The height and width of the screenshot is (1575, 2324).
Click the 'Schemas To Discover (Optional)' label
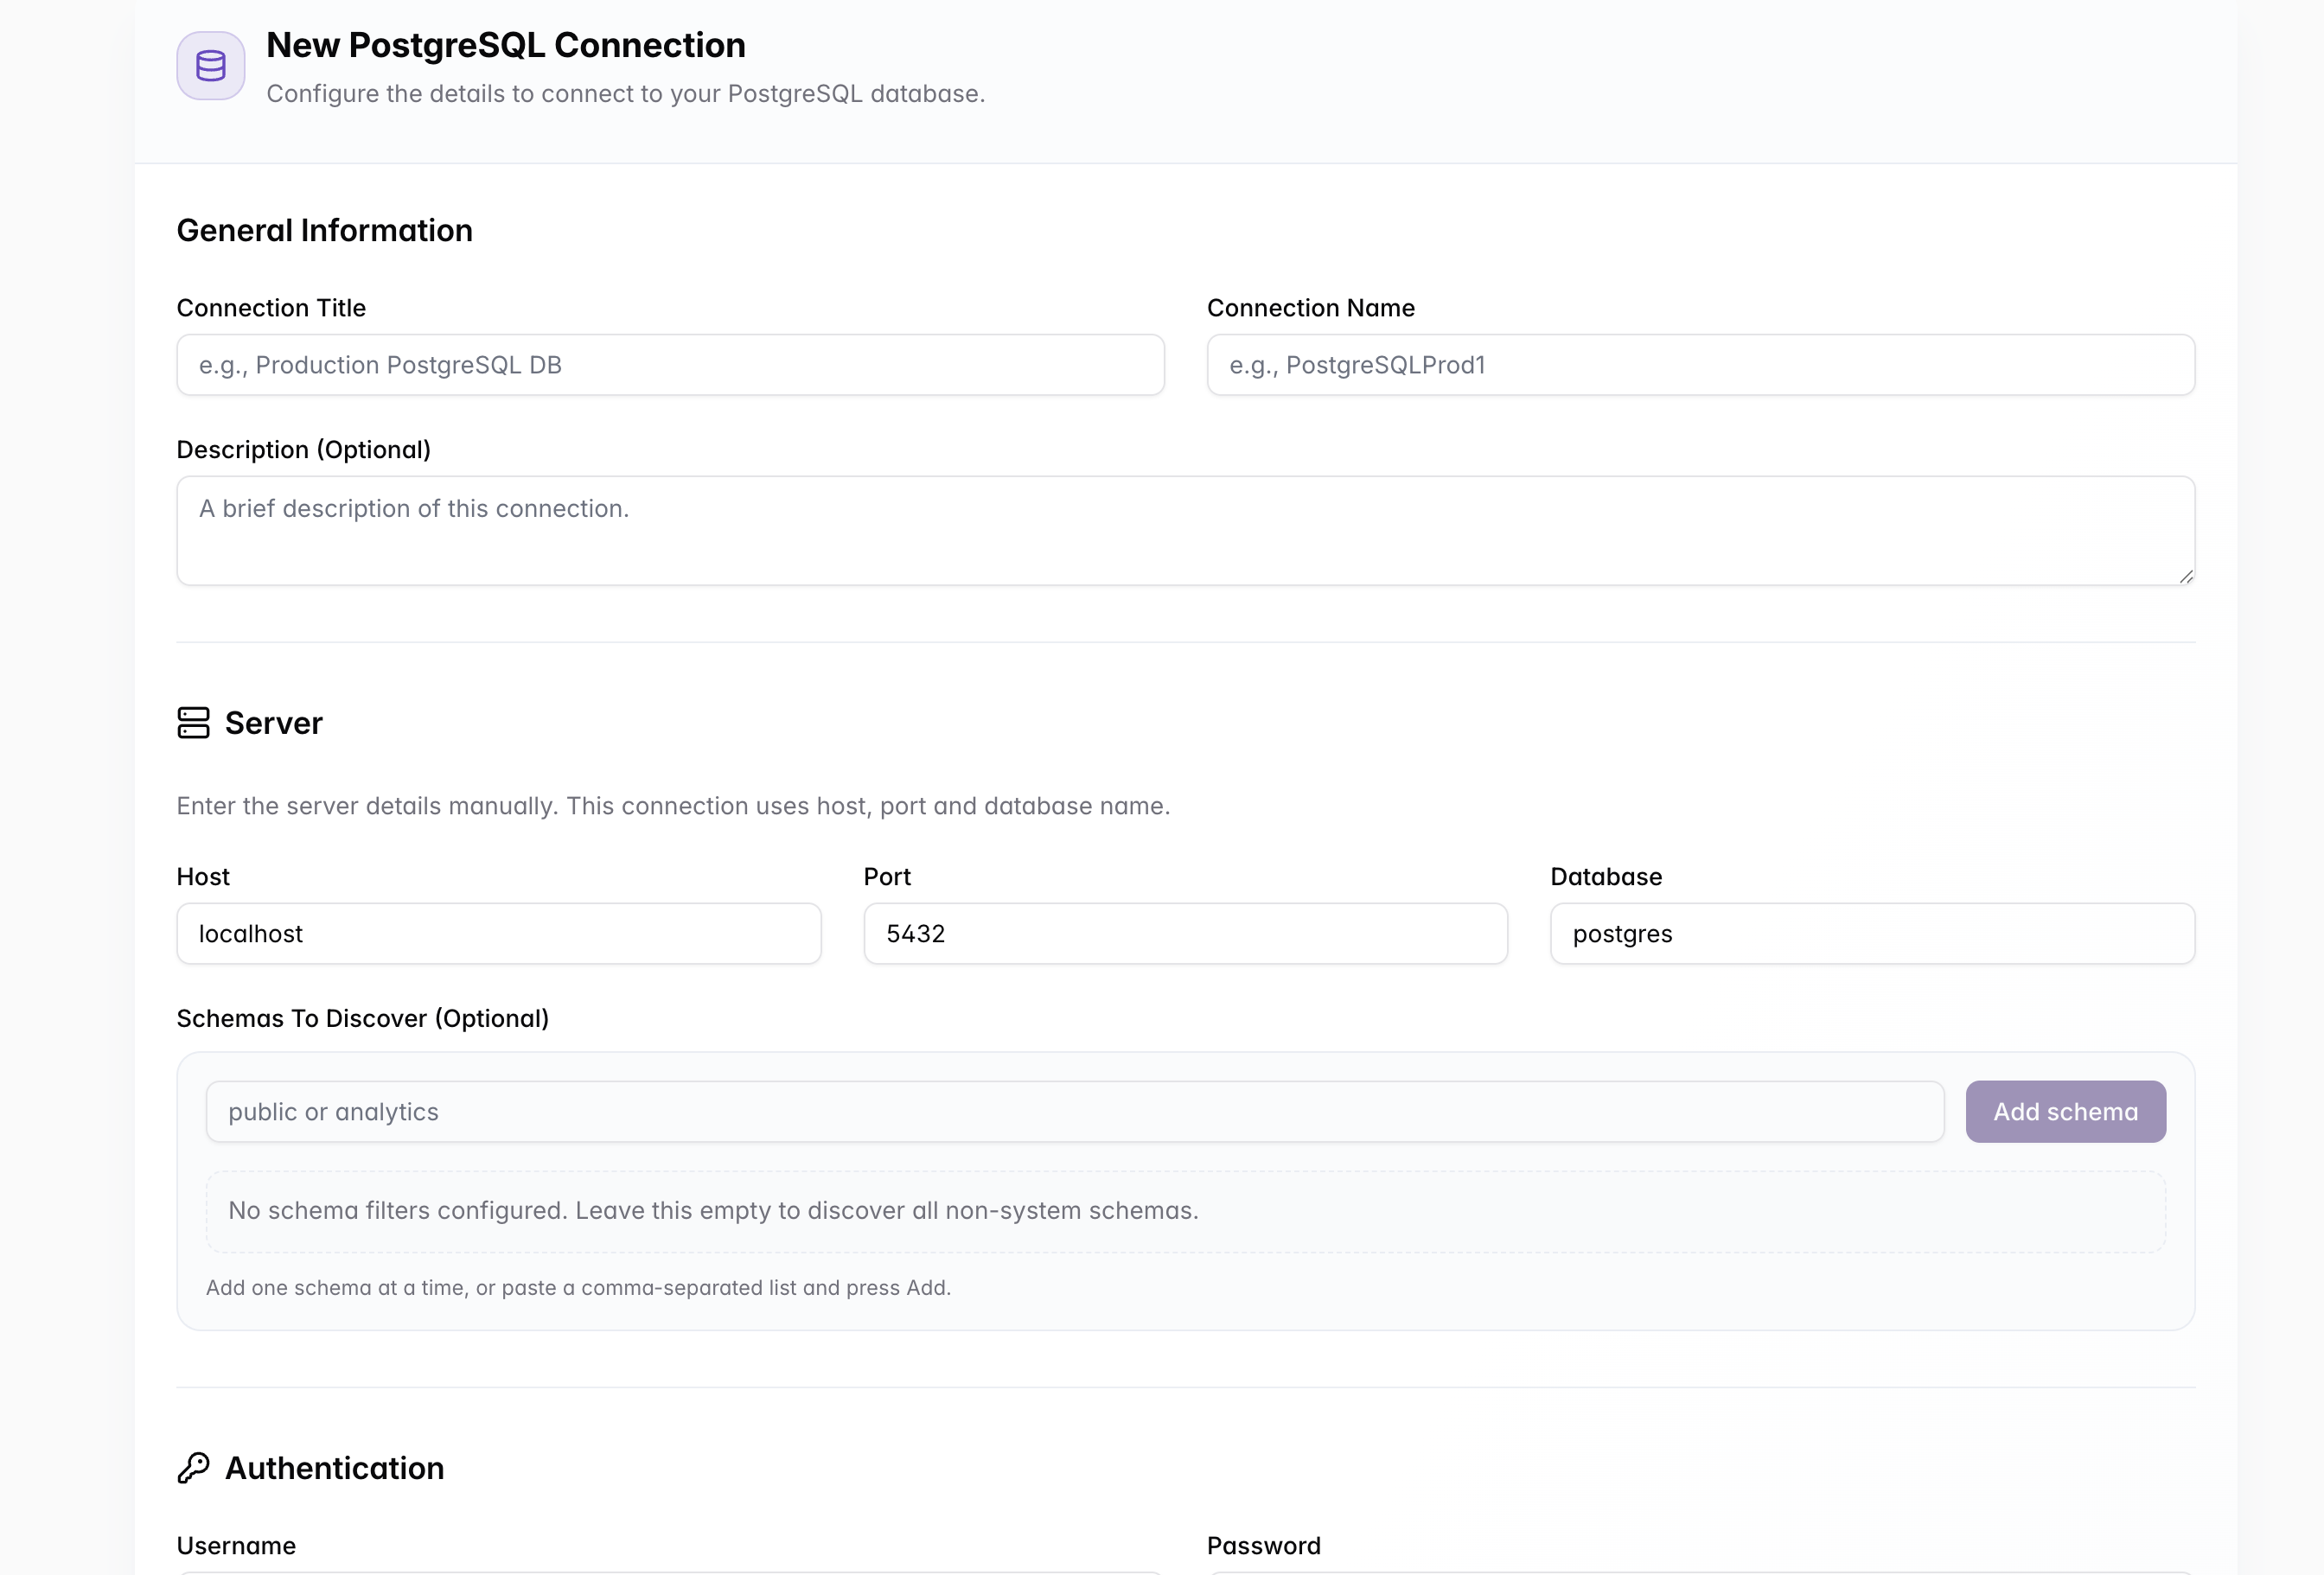[363, 1019]
